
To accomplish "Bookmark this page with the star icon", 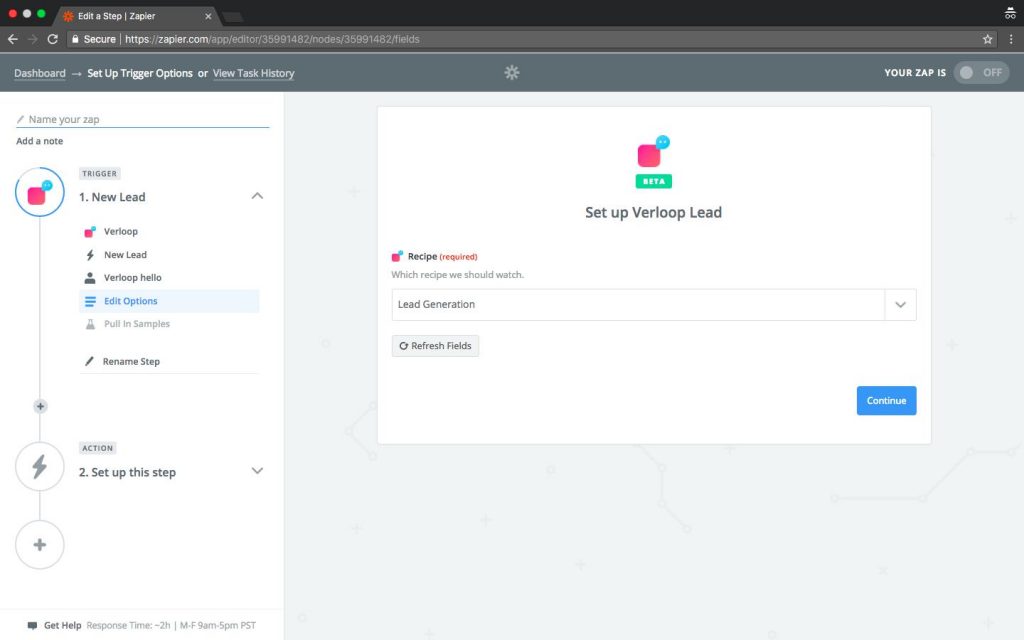I will [x=987, y=39].
